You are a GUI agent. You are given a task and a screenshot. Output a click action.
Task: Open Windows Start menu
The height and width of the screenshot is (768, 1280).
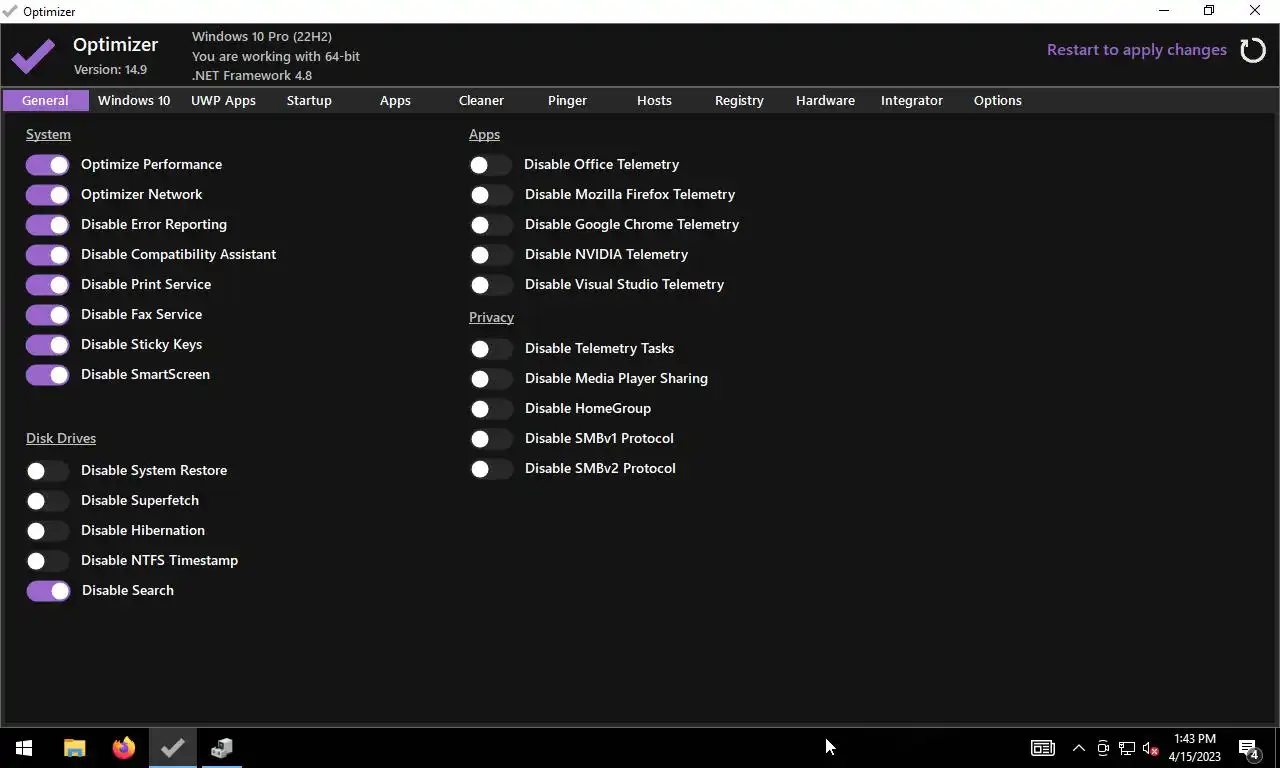(x=24, y=748)
